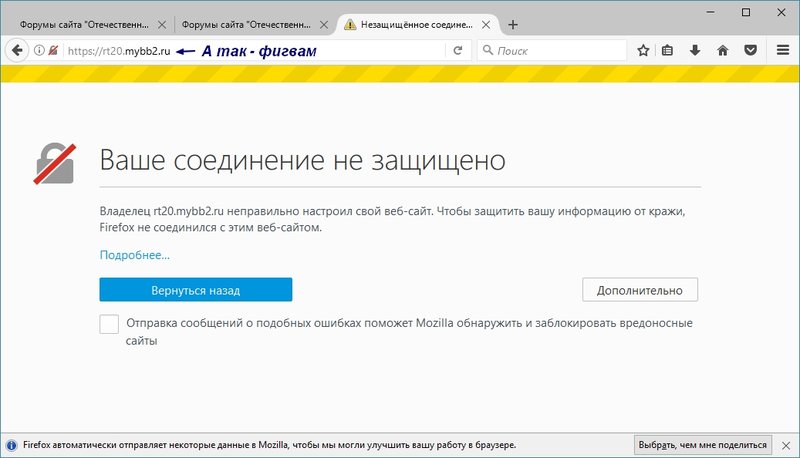Screen dimensions: 800x458
Task: Dismiss the Firefox data notification bar
Action: pos(786,445)
